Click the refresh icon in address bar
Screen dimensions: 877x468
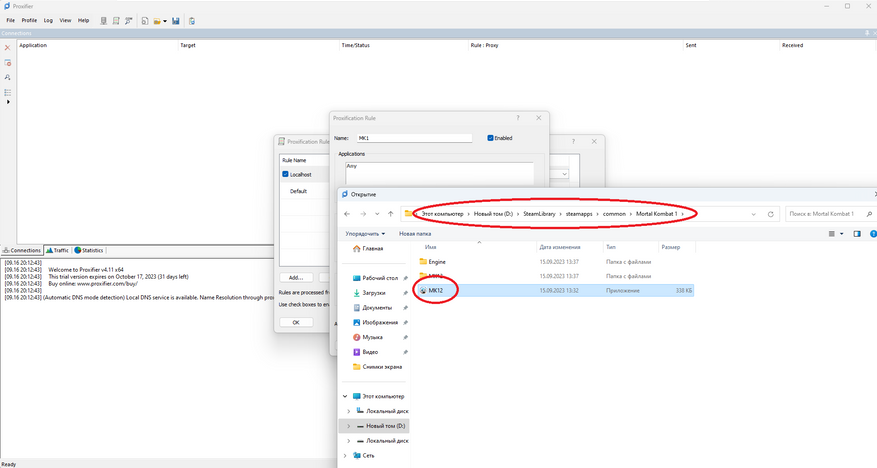(770, 214)
